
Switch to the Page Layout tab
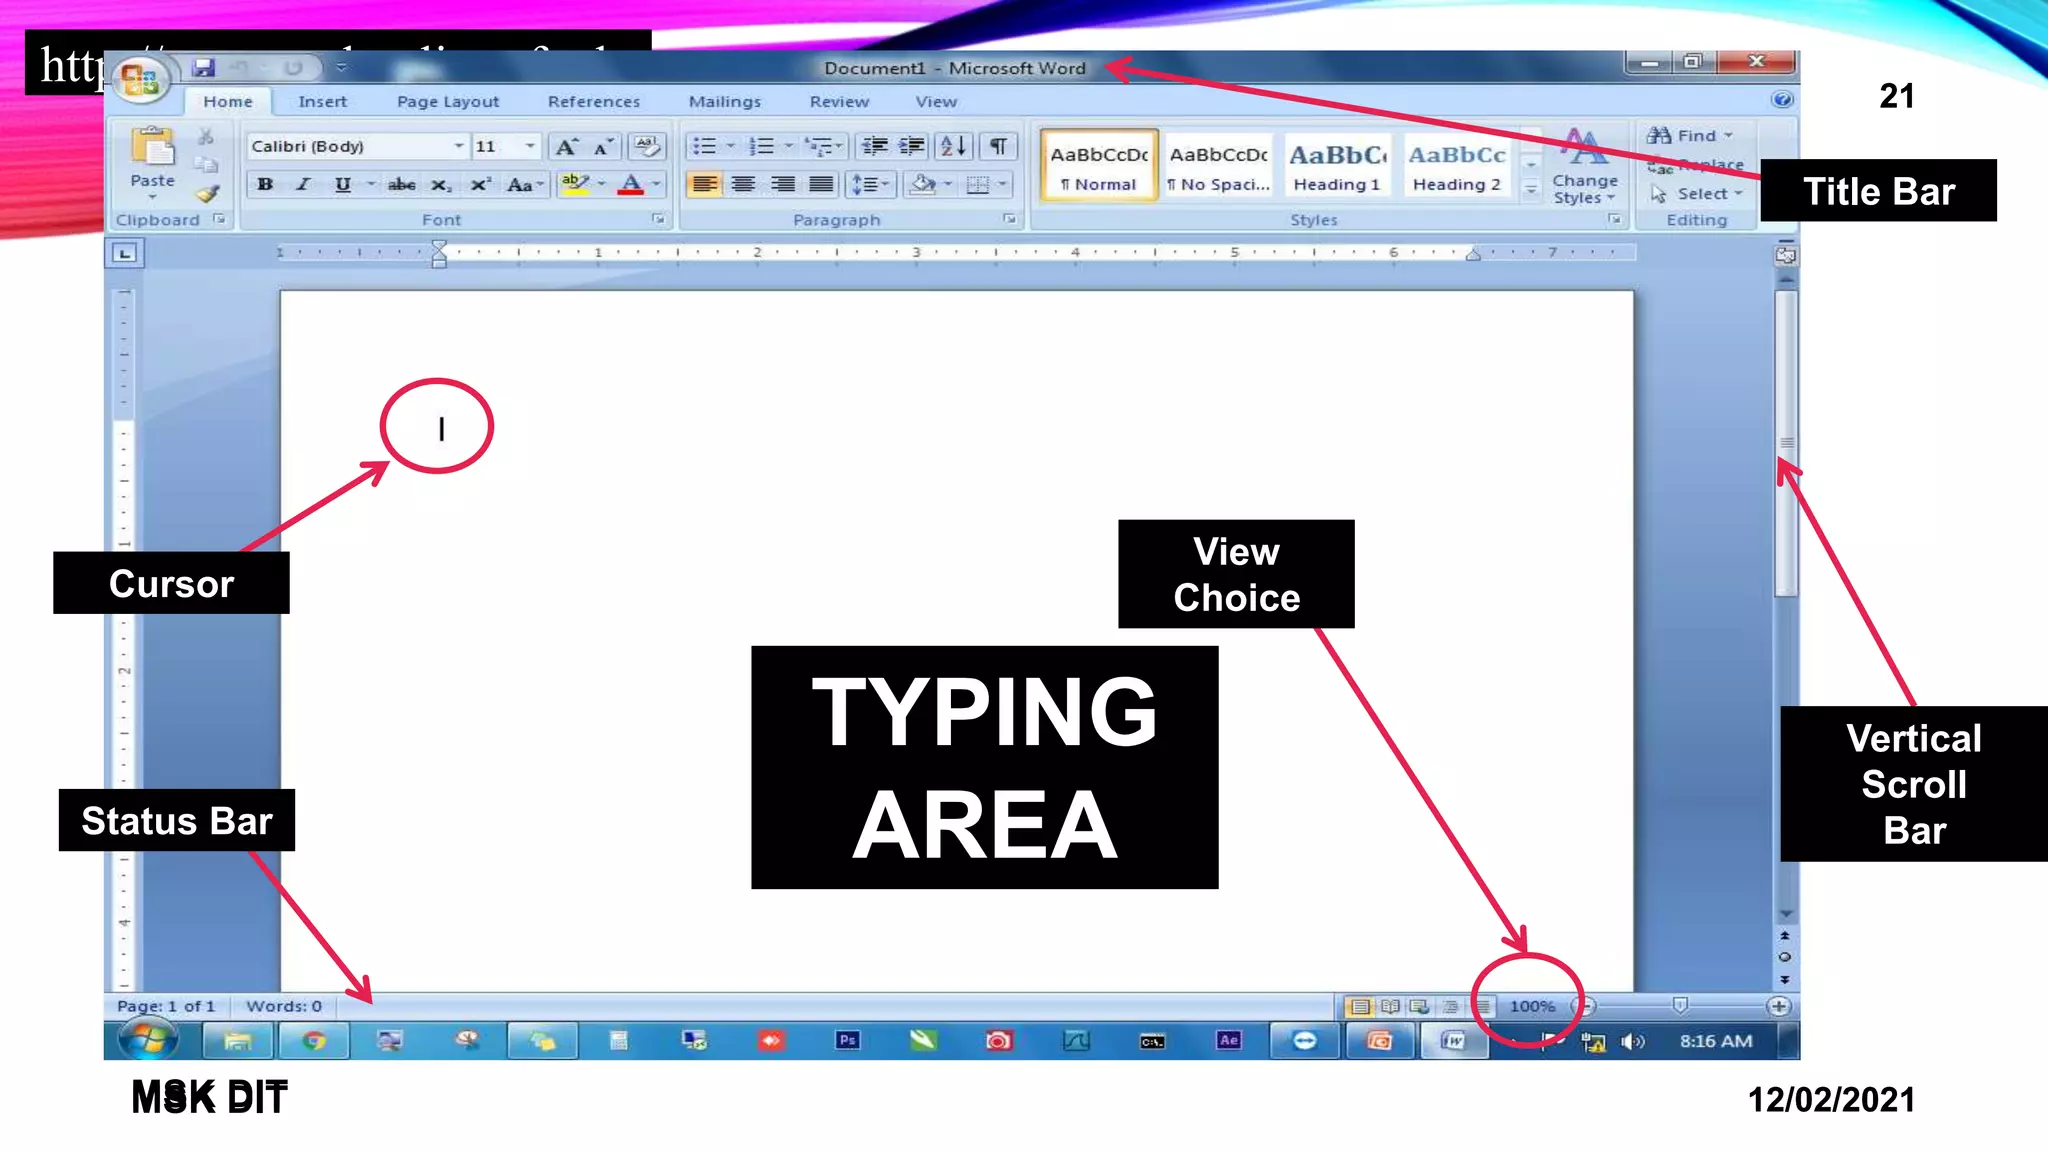tap(448, 101)
